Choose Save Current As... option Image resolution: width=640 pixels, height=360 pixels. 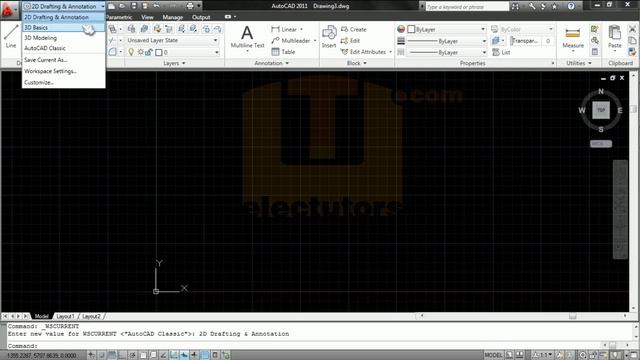[64, 60]
